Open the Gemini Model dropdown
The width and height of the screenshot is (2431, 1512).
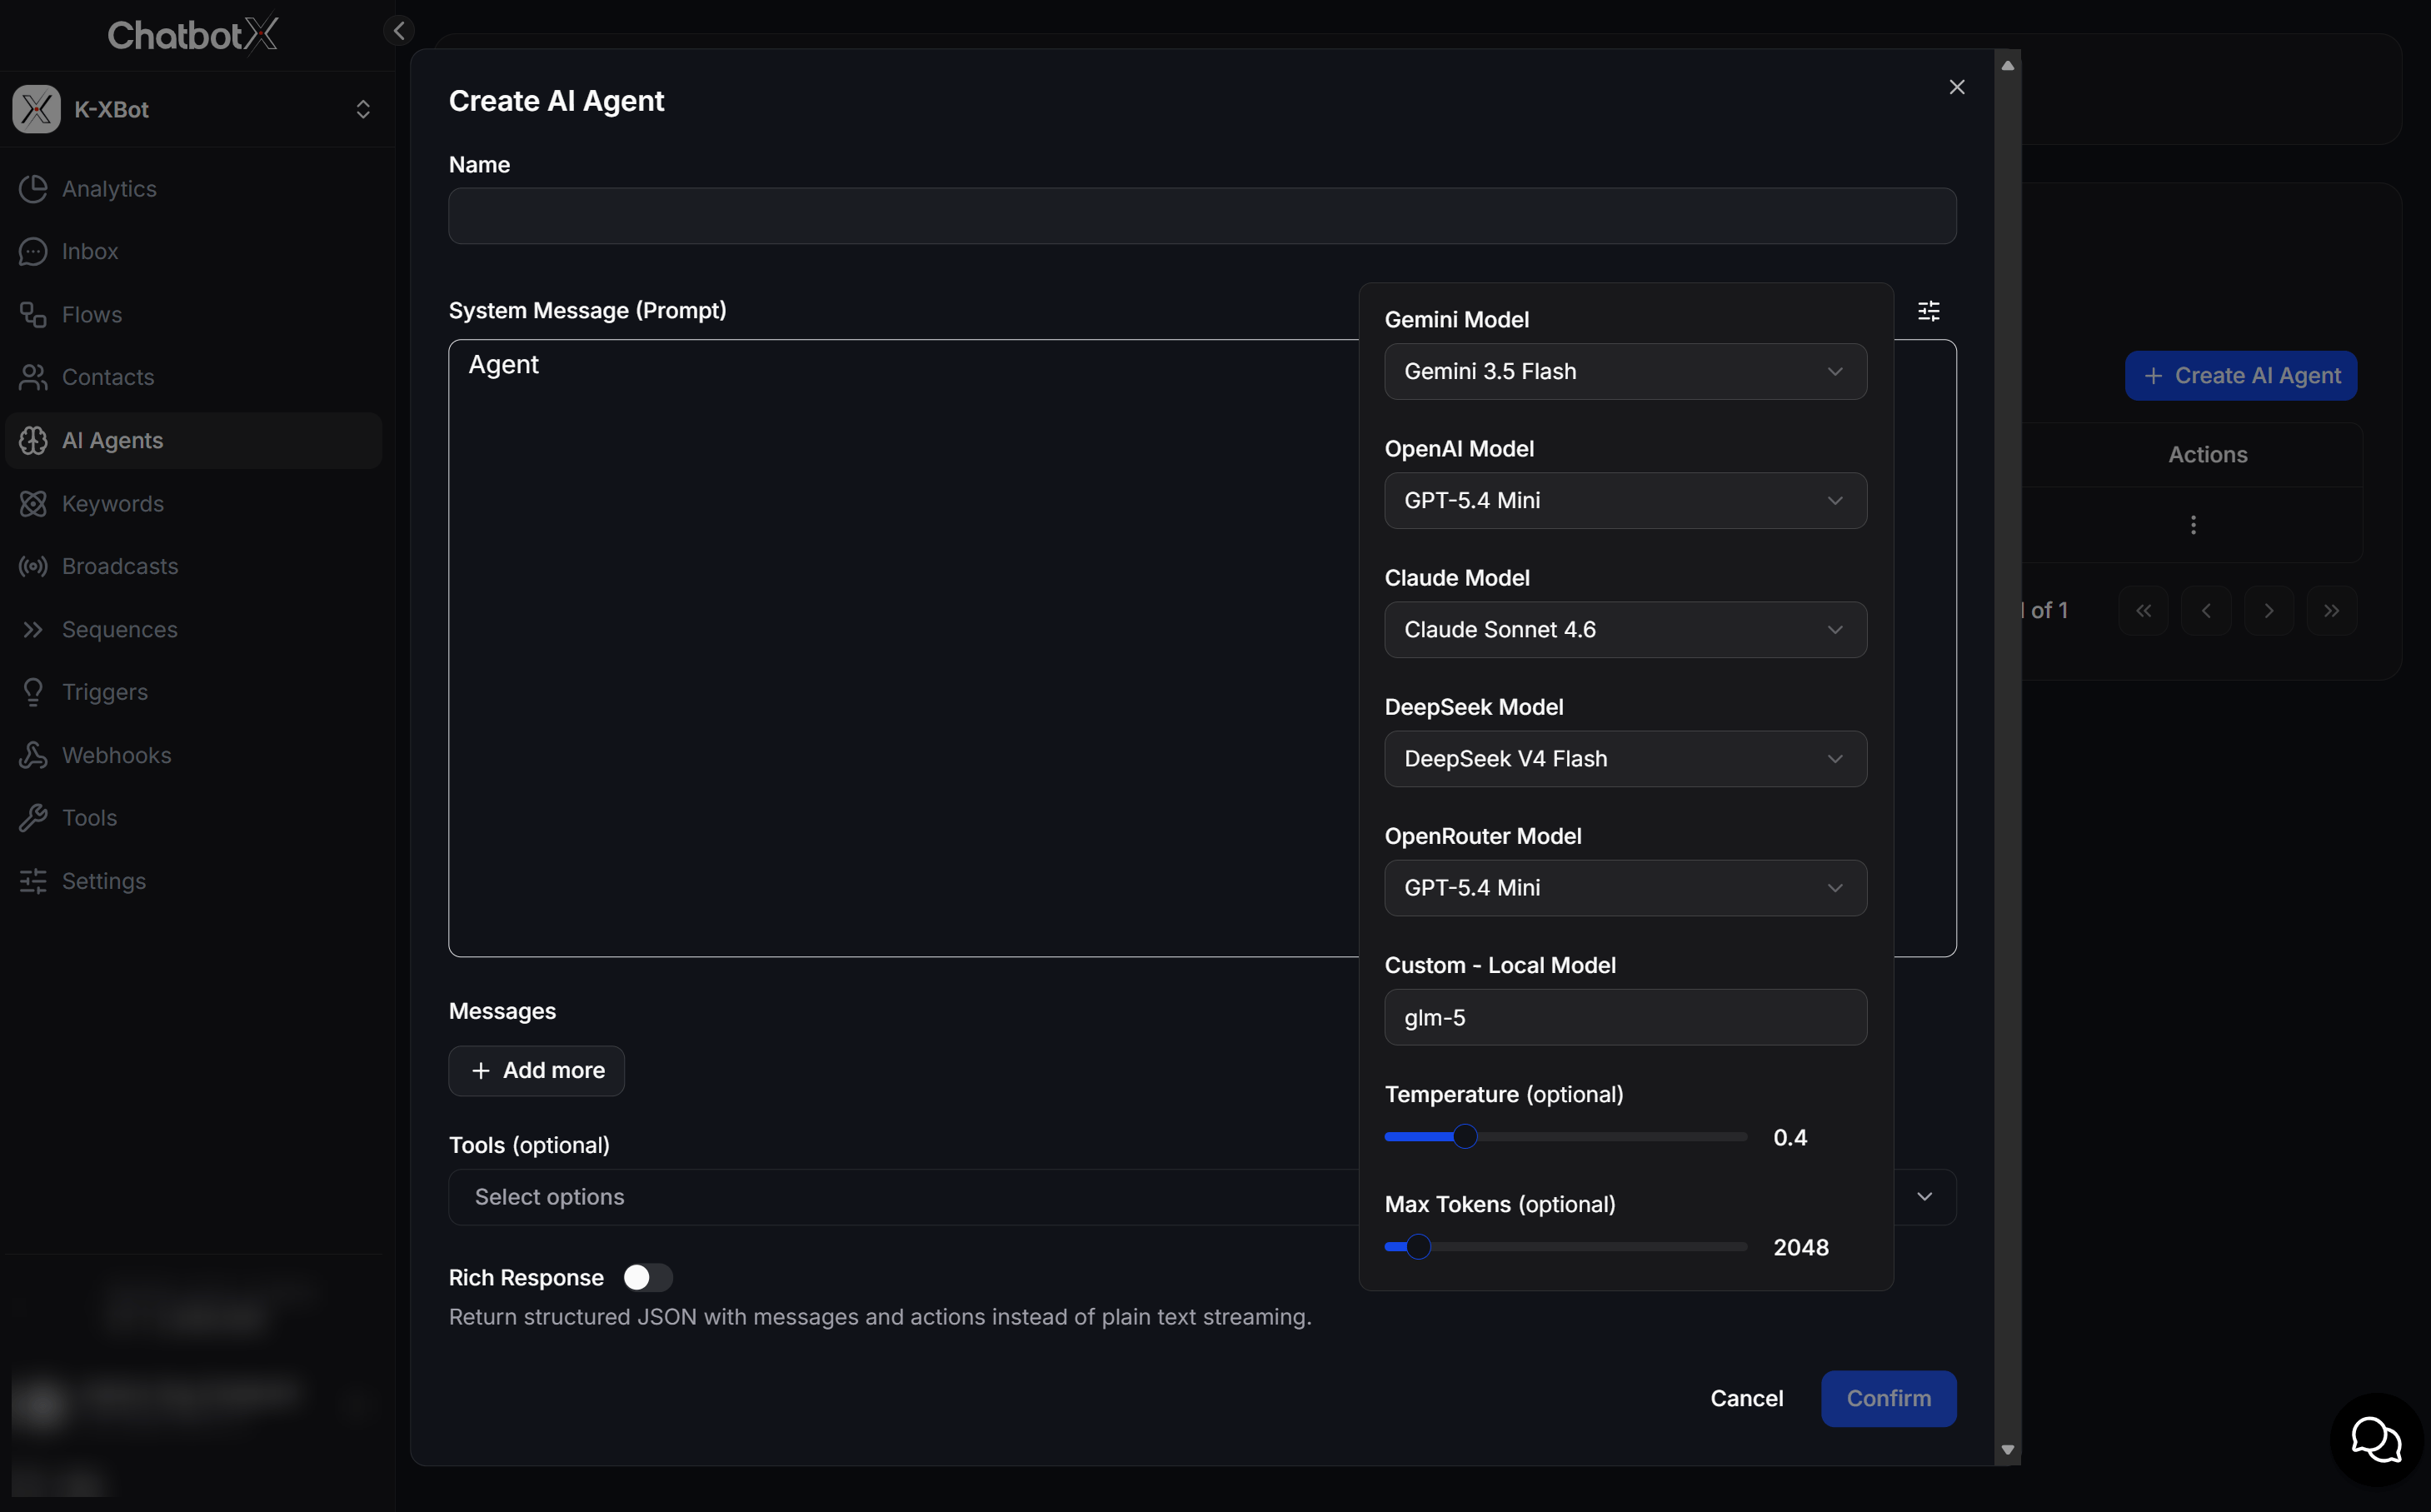1625,372
